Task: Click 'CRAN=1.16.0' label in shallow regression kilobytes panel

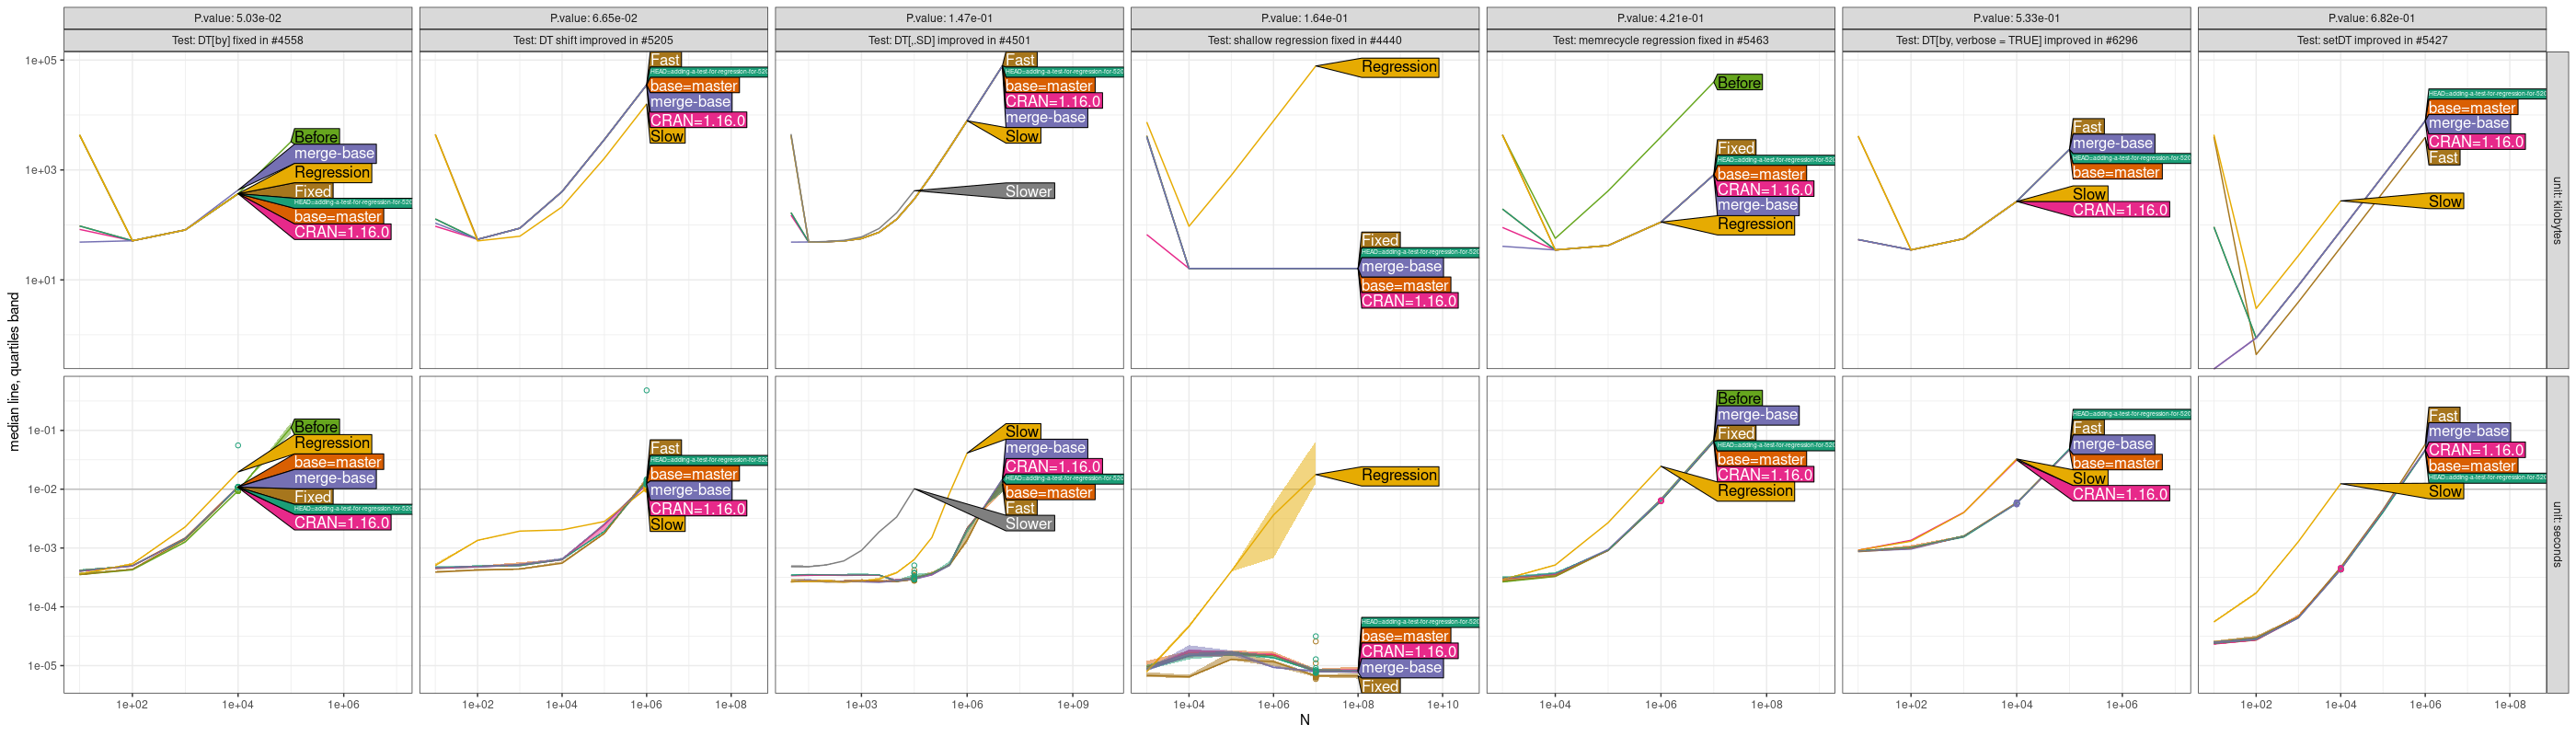Action: coord(1409,300)
